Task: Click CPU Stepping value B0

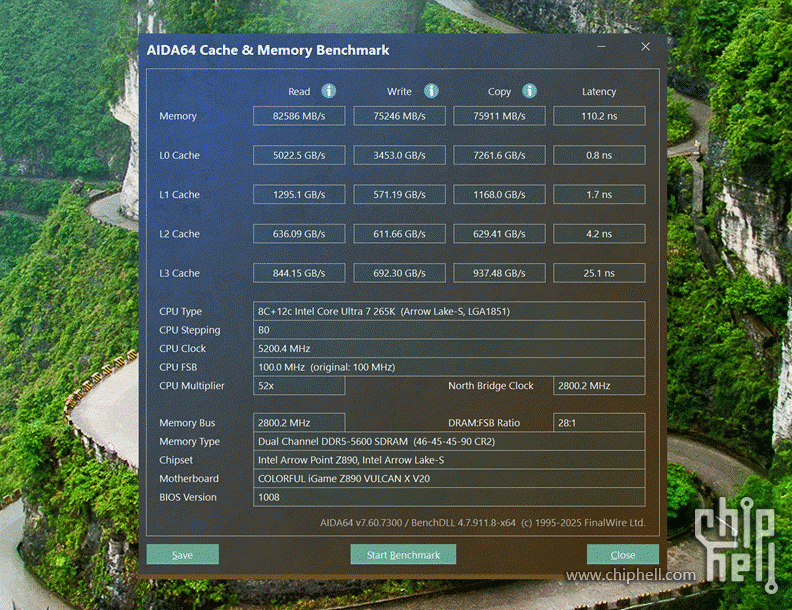Action: tap(449, 330)
